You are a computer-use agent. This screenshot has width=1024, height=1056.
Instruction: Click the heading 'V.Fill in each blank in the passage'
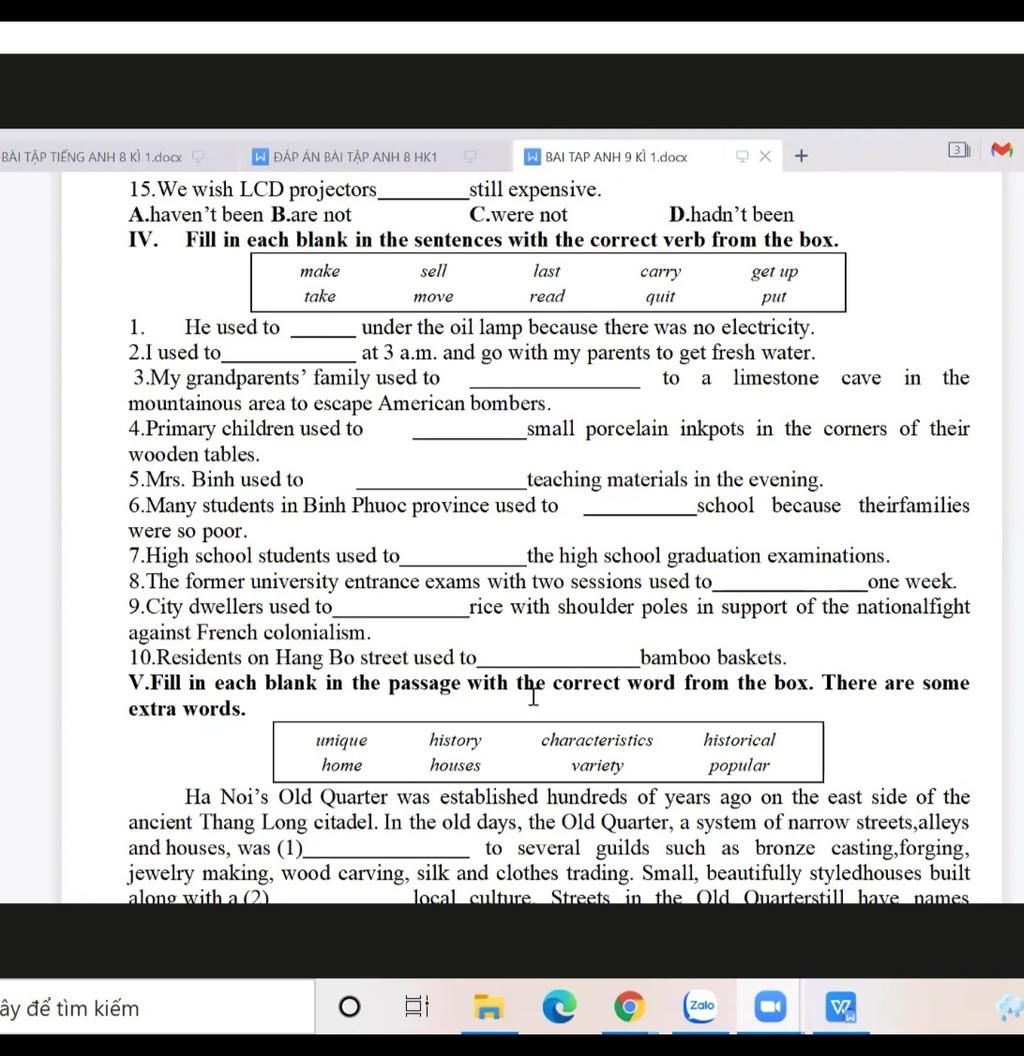pyautogui.click(x=548, y=696)
